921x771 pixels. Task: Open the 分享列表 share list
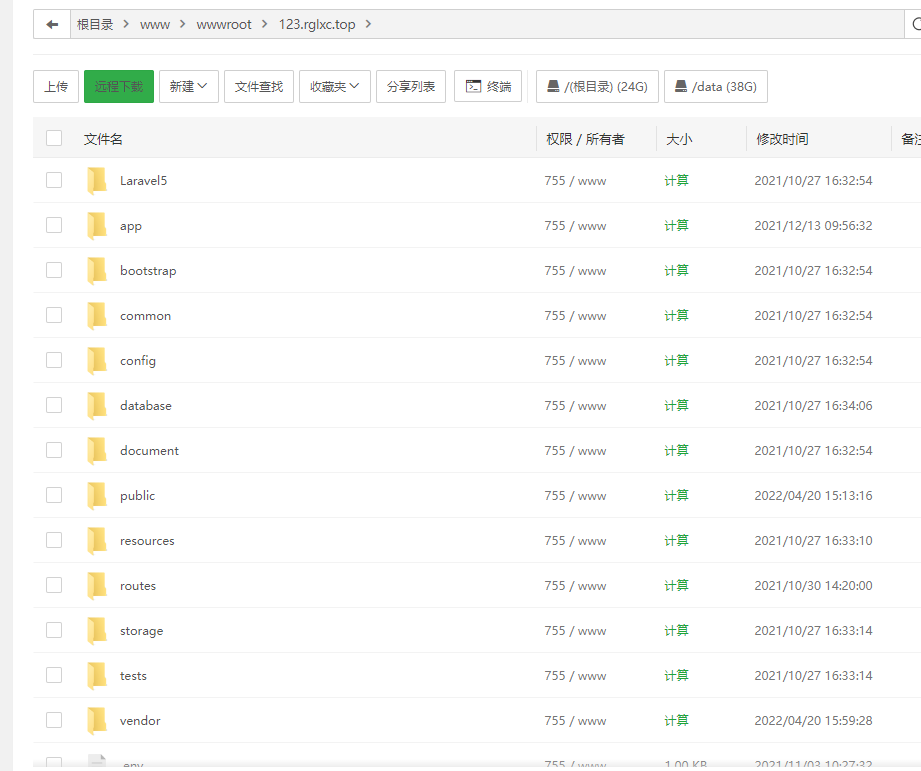point(411,87)
